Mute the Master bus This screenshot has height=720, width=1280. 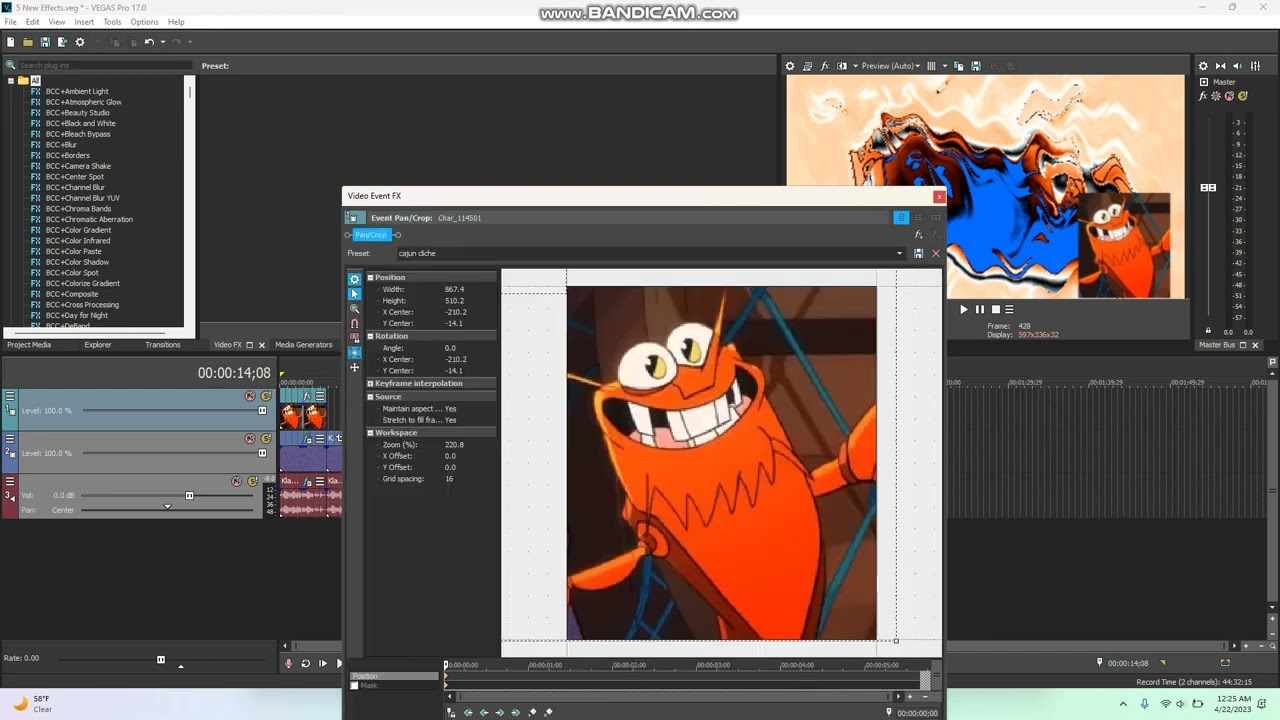point(1229,97)
